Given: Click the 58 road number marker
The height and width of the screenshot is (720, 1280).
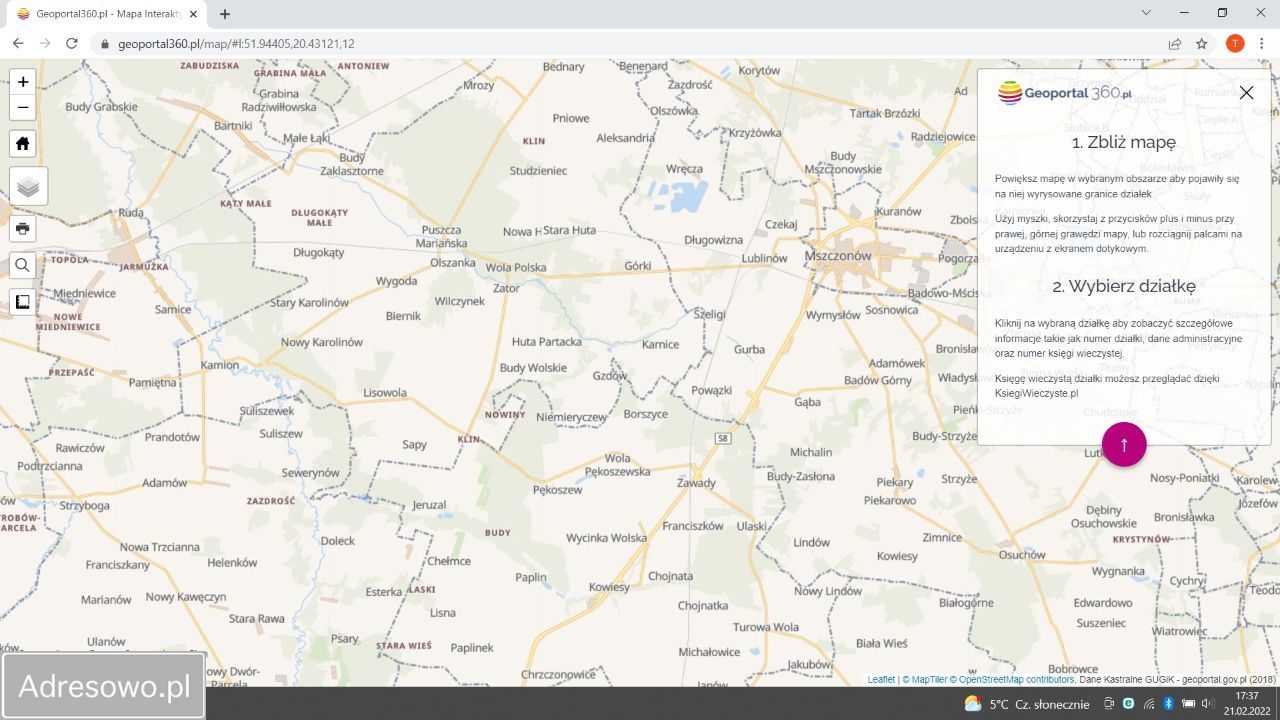Looking at the screenshot, I should click(723, 439).
